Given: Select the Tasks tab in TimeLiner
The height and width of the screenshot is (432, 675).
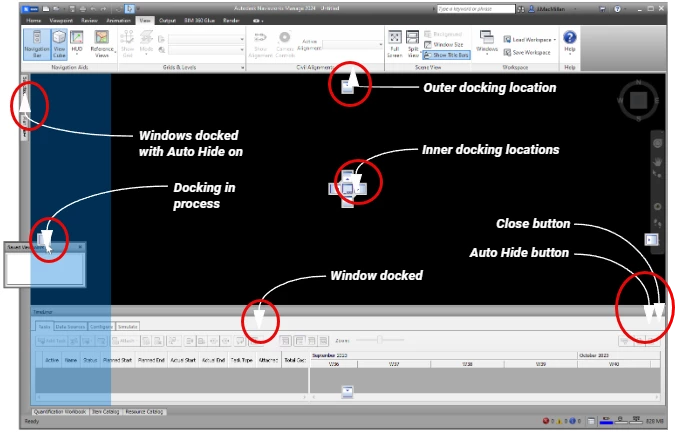Looking at the screenshot, I should pos(44,327).
